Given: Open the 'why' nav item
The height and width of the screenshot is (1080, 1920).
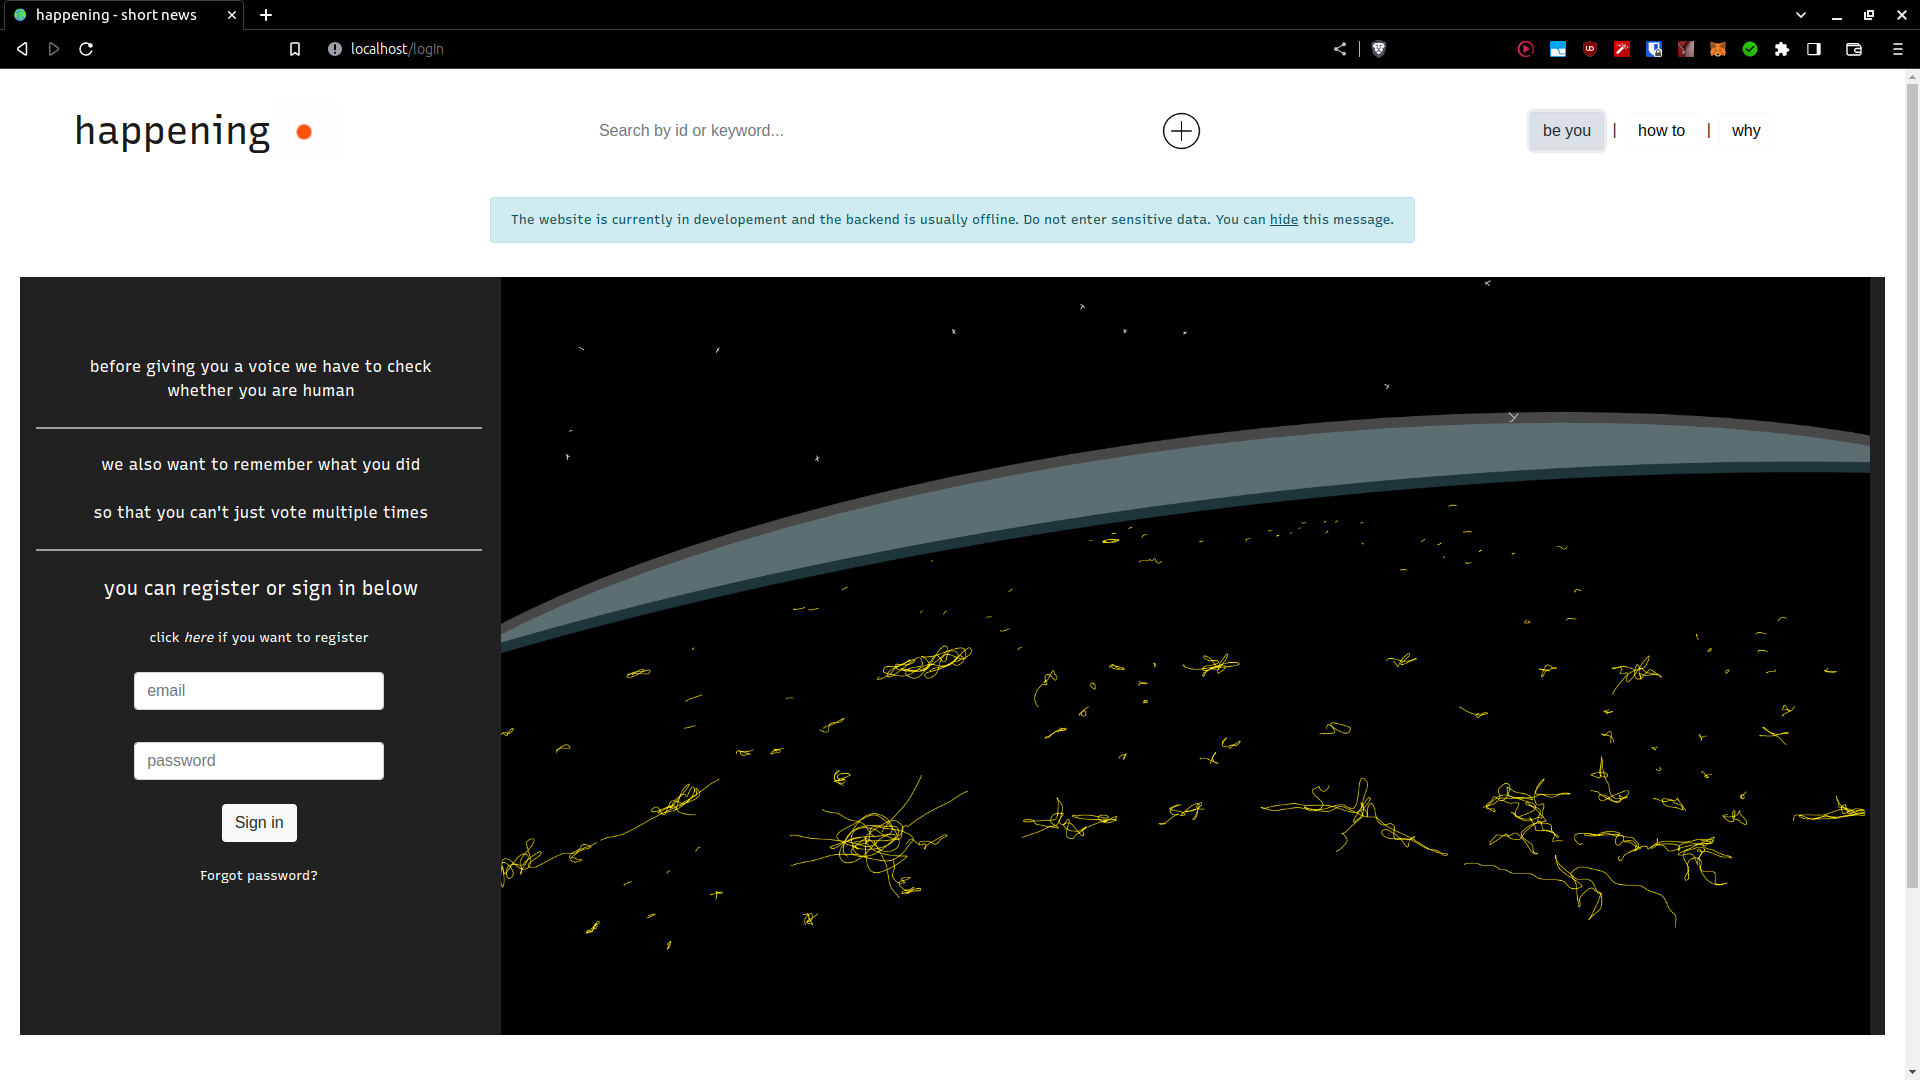Looking at the screenshot, I should pos(1746,131).
